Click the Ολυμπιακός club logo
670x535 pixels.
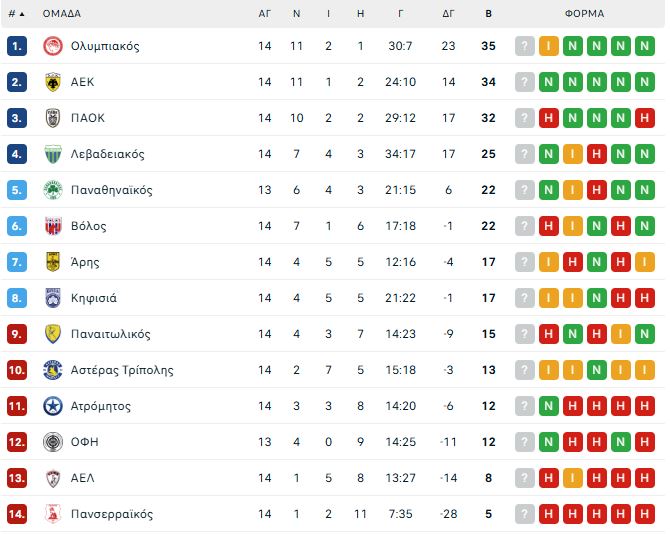53,46
